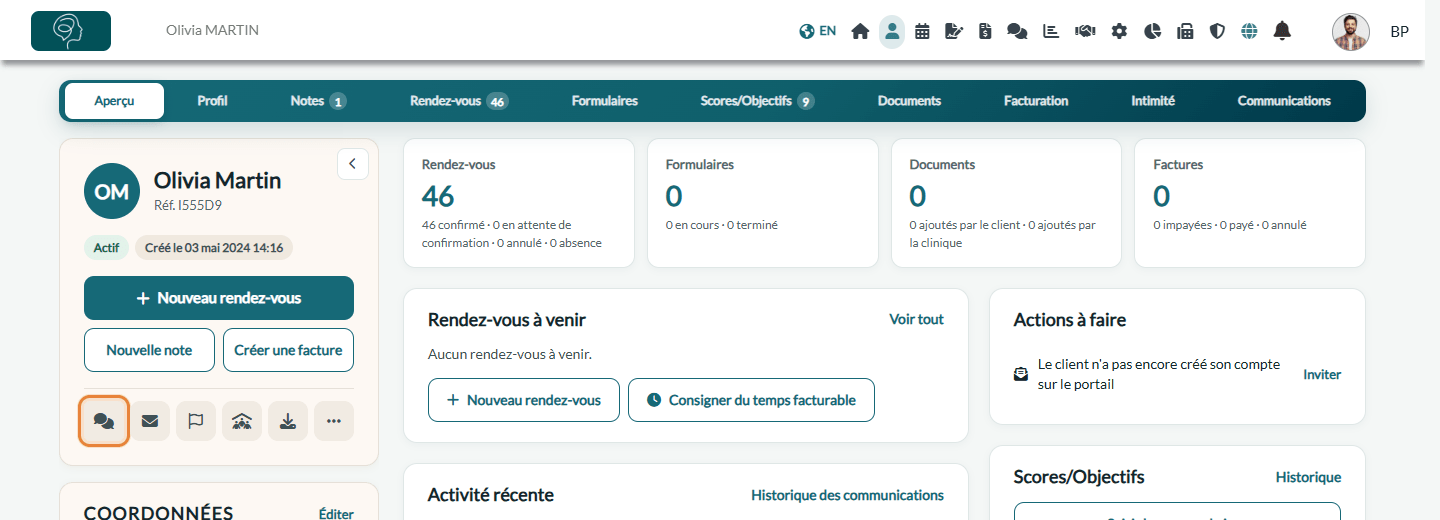
Task: Click the Olivia MARTIN name in the top bar
Action: click(x=212, y=31)
